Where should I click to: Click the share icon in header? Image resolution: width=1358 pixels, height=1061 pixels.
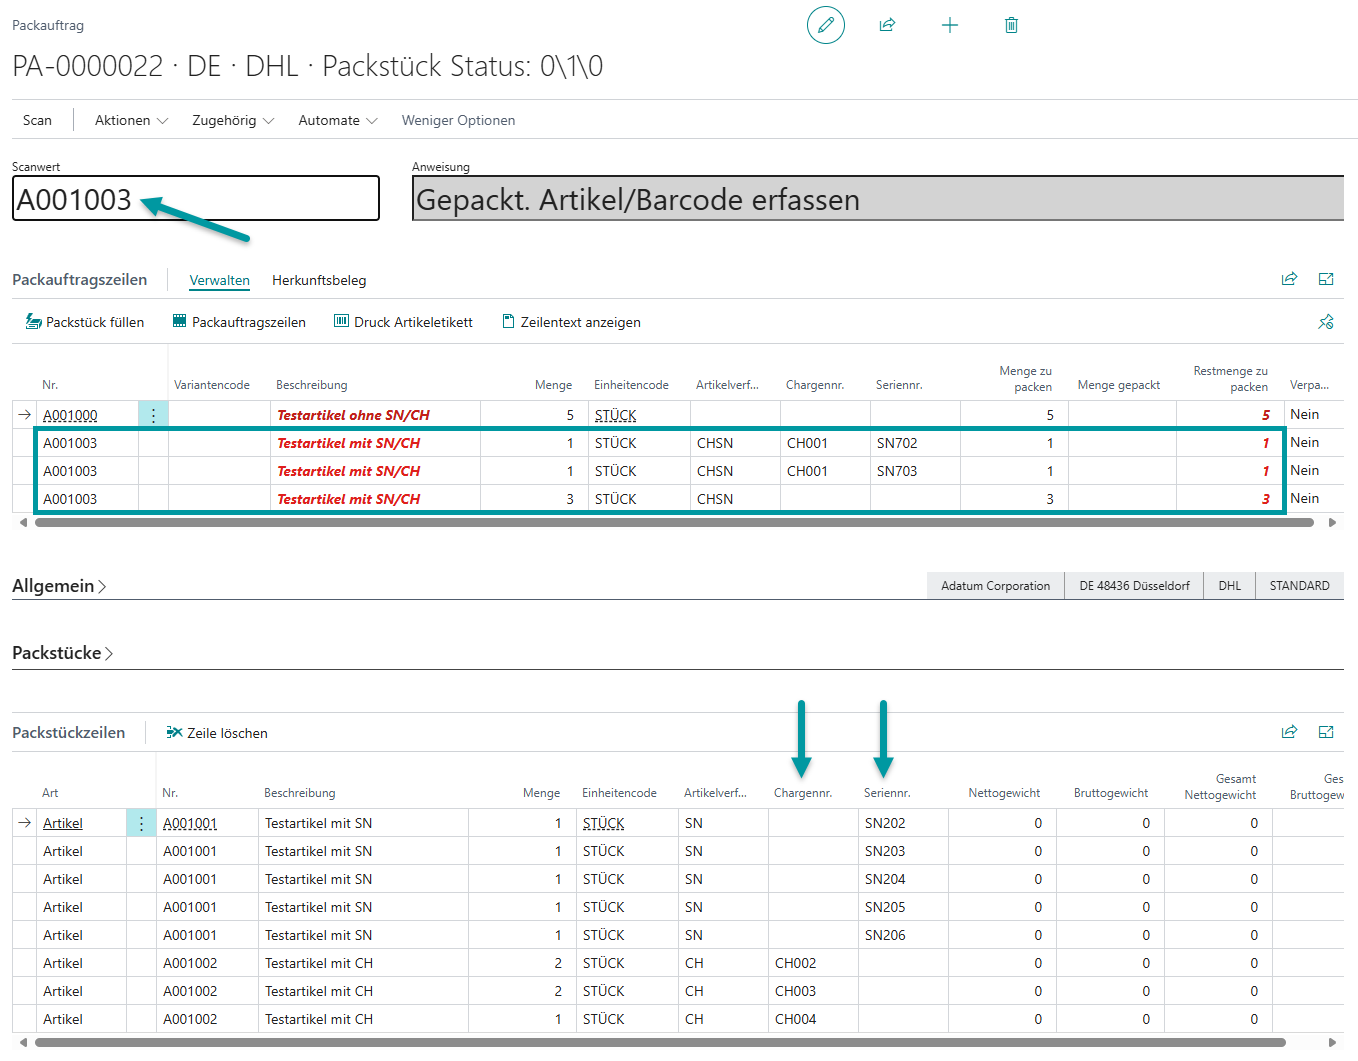(x=887, y=25)
